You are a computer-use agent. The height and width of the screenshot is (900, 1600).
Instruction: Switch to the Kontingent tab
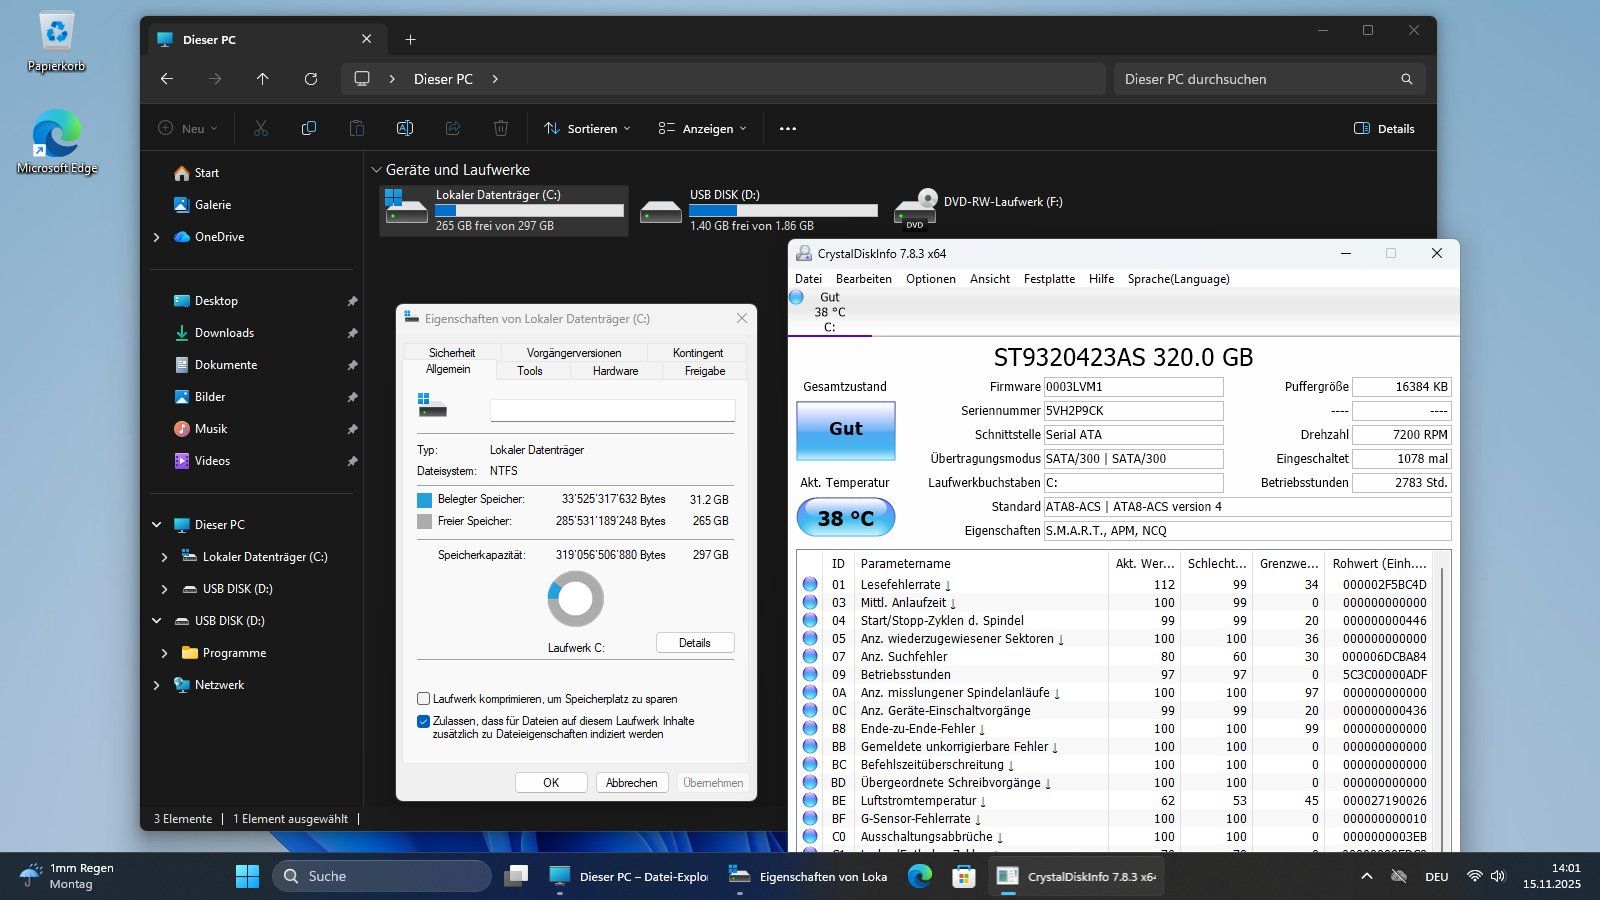click(697, 353)
